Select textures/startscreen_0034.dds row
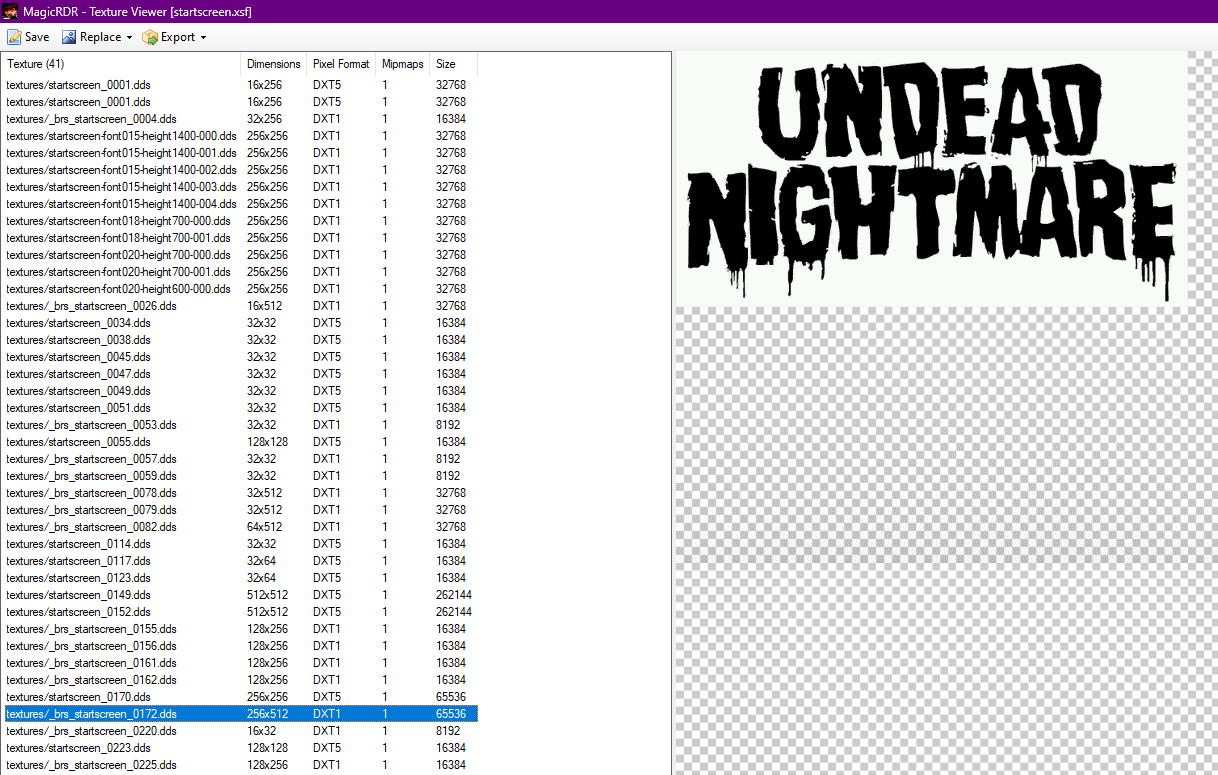The width and height of the screenshot is (1218, 775). point(240,322)
